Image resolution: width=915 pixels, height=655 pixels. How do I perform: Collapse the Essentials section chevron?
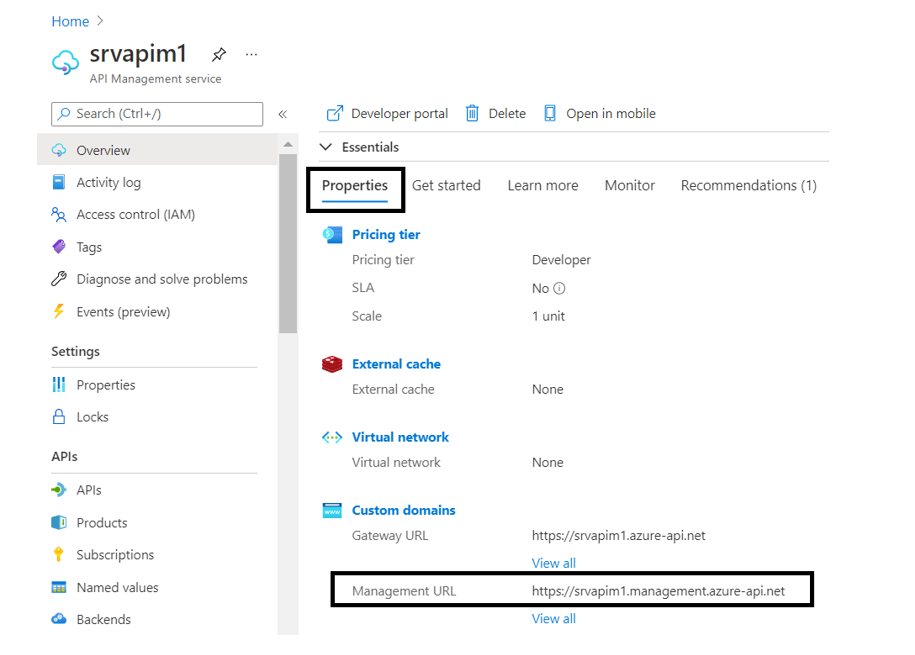coord(326,147)
